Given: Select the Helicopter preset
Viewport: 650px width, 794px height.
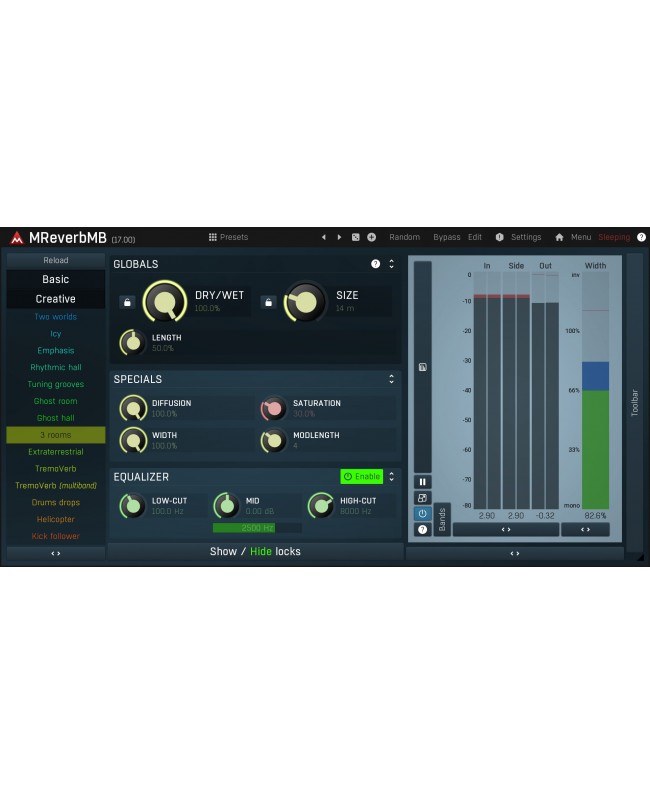Looking at the screenshot, I should 56,520.
